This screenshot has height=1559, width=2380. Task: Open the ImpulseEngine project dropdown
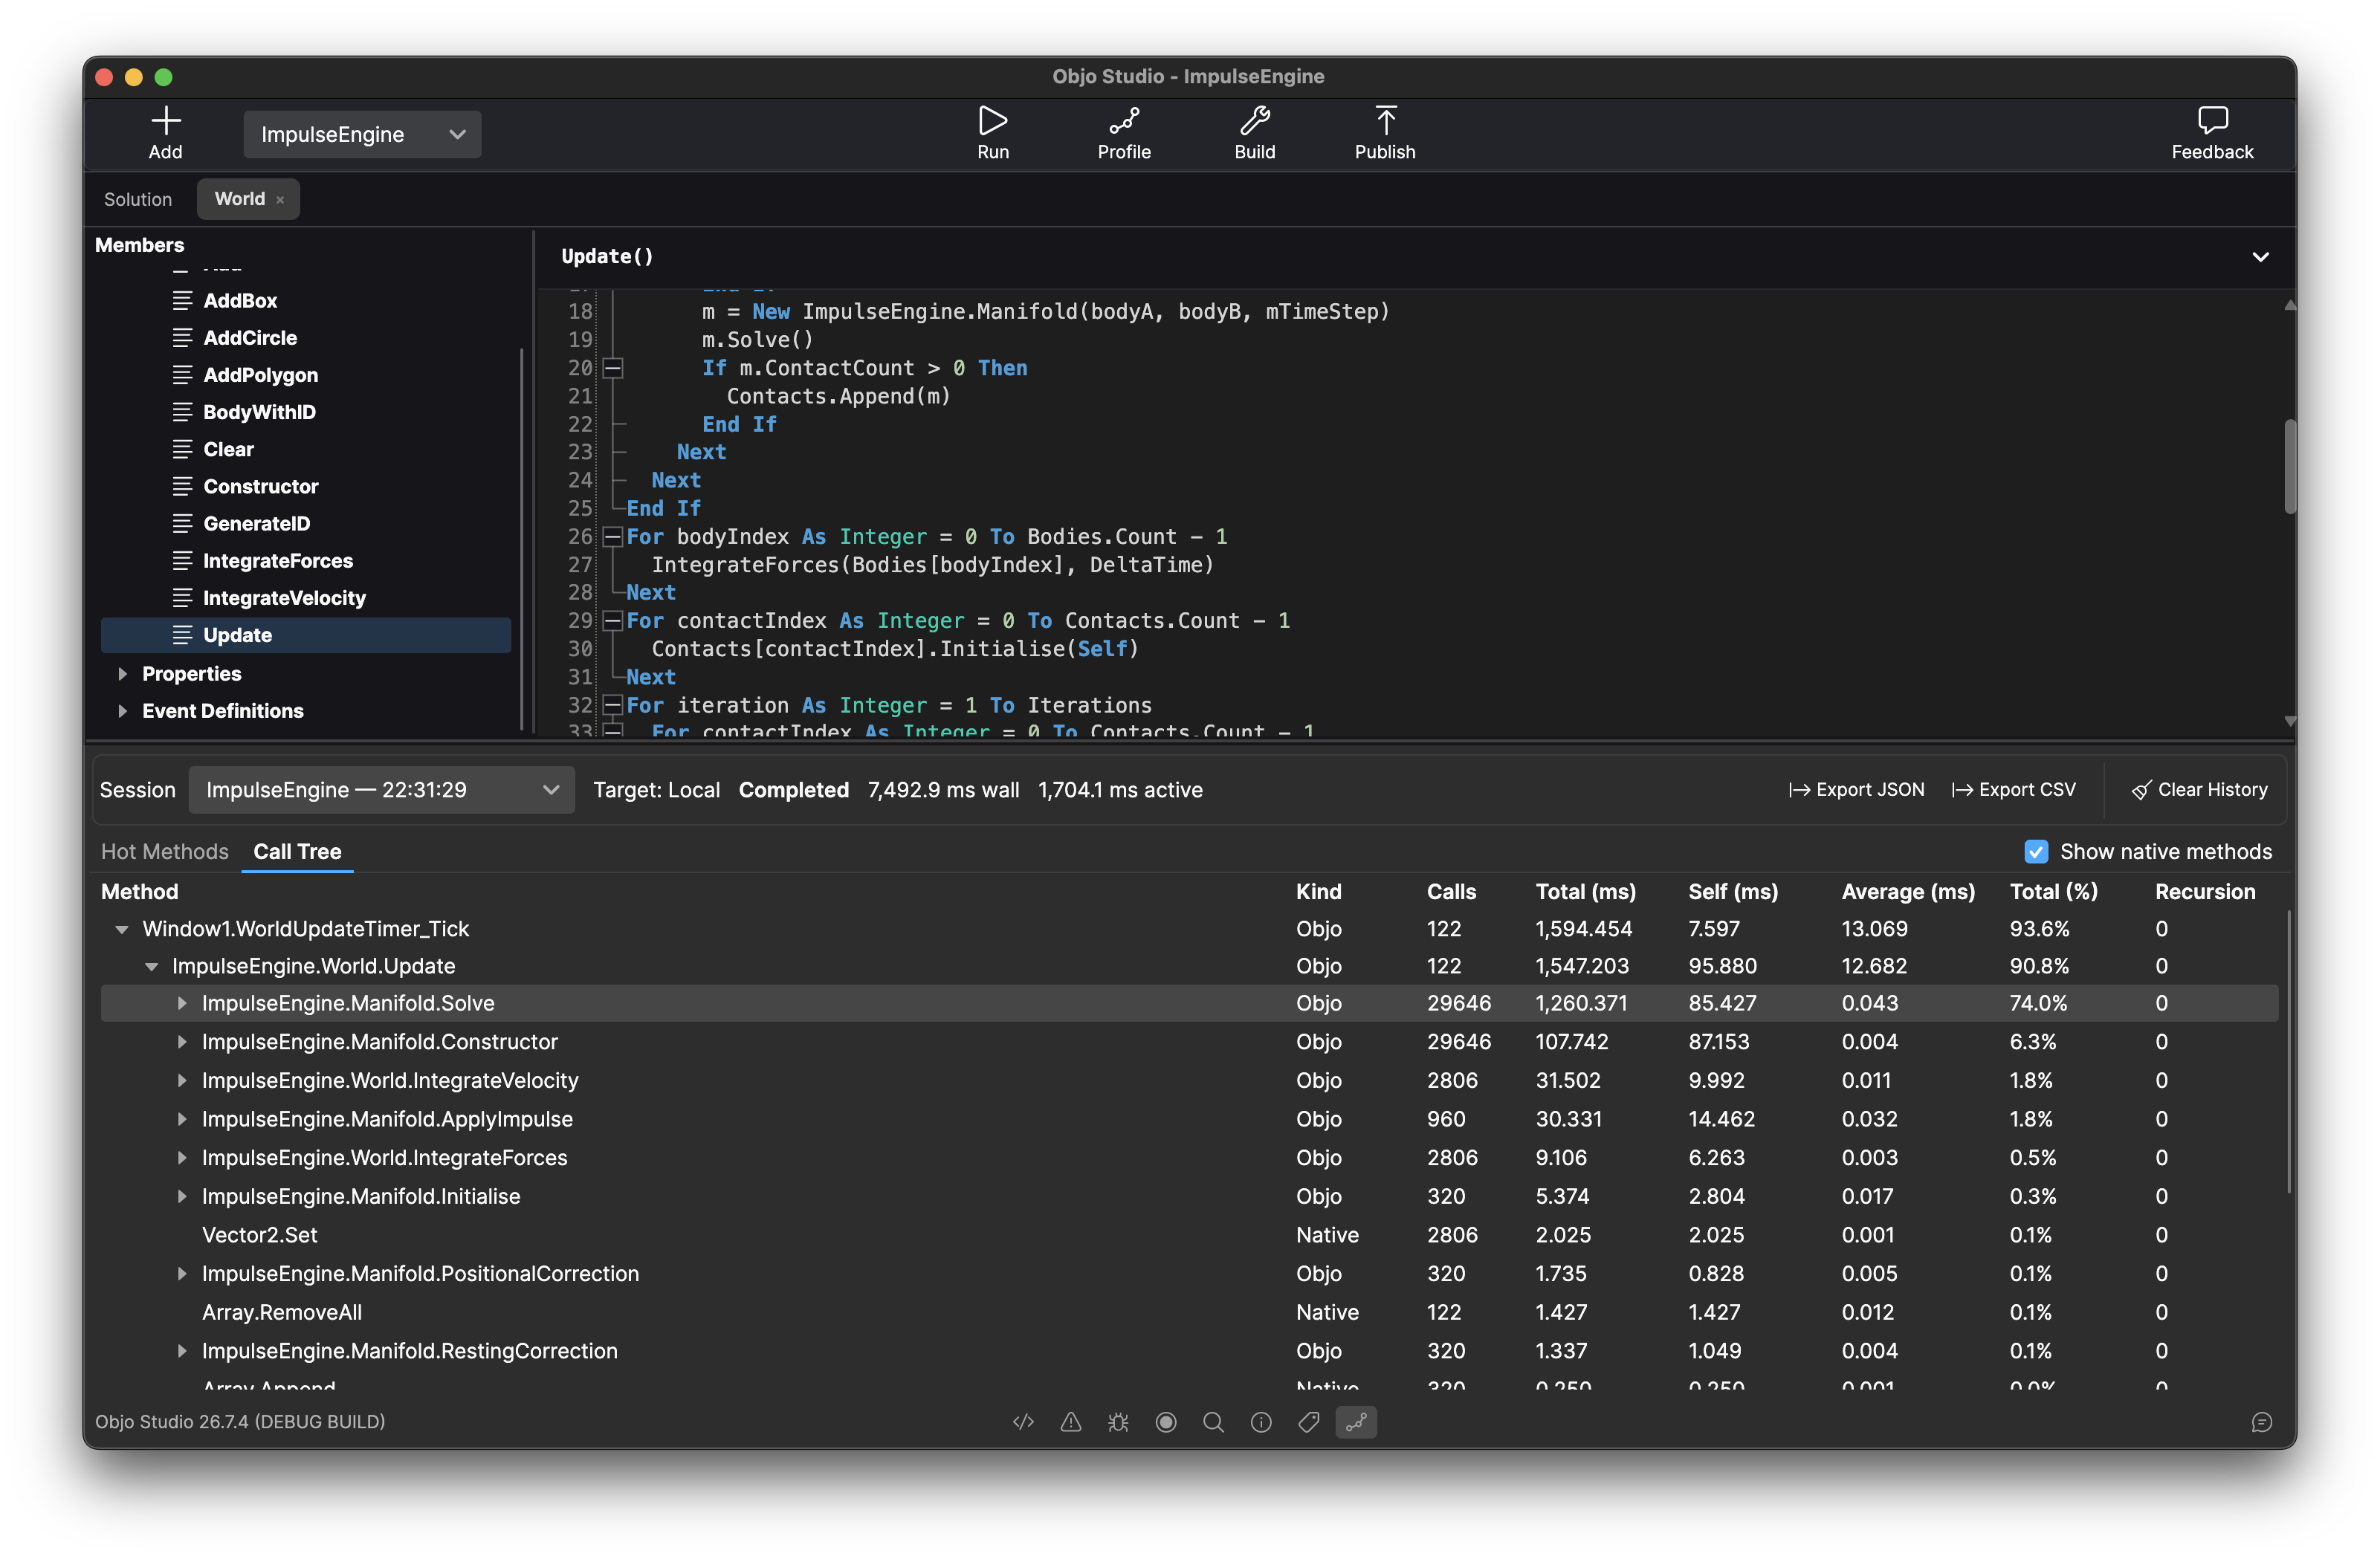click(362, 134)
